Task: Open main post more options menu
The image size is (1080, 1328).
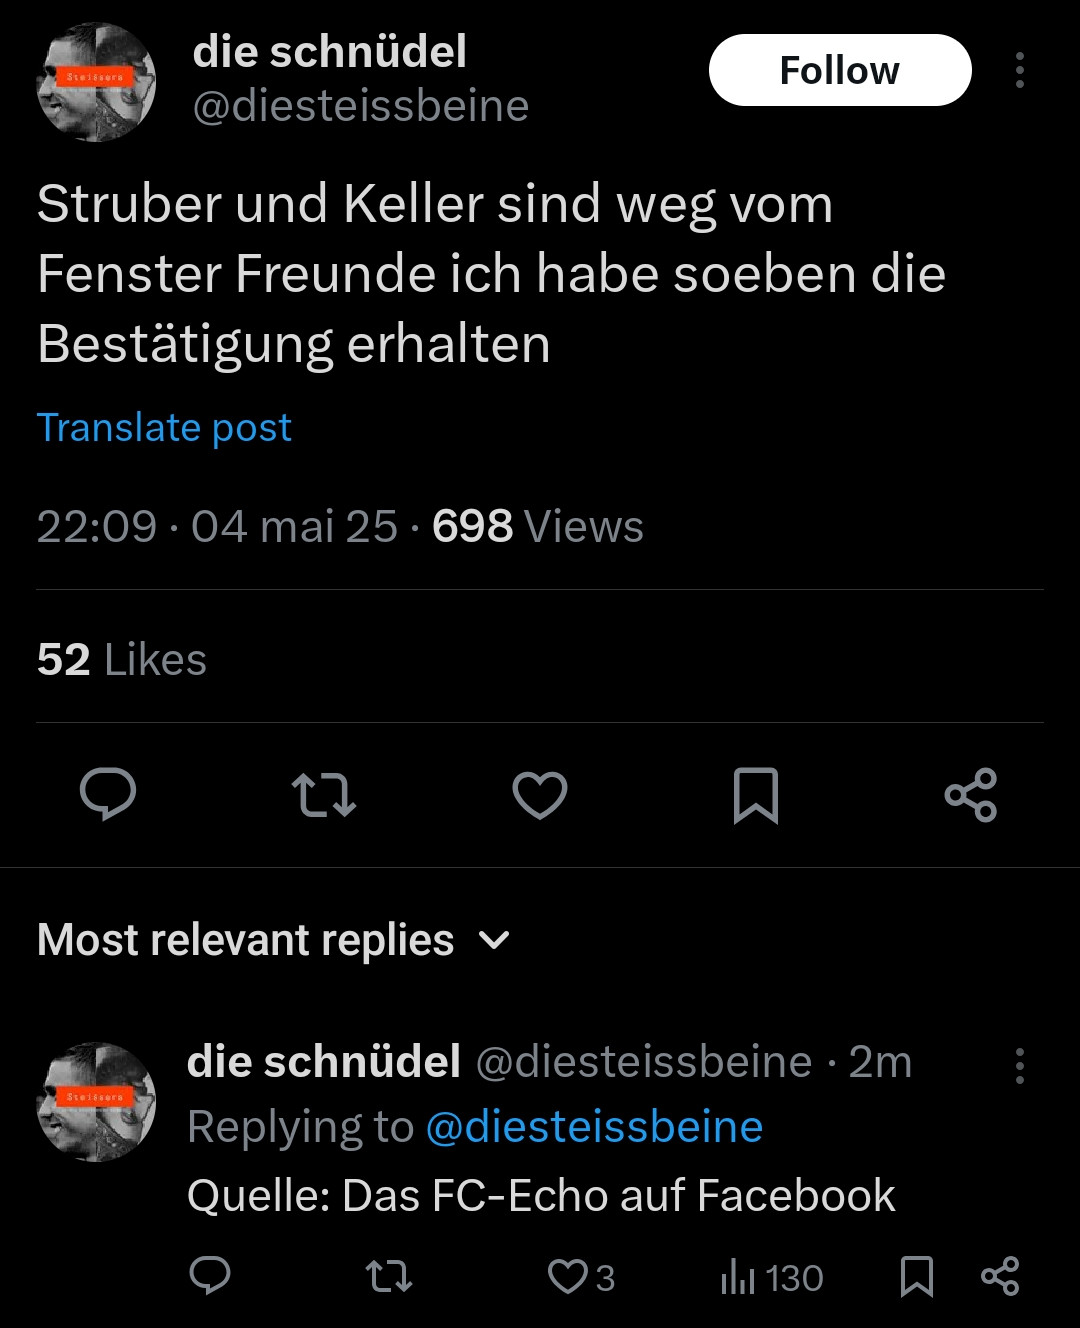Action: pos(1019,70)
